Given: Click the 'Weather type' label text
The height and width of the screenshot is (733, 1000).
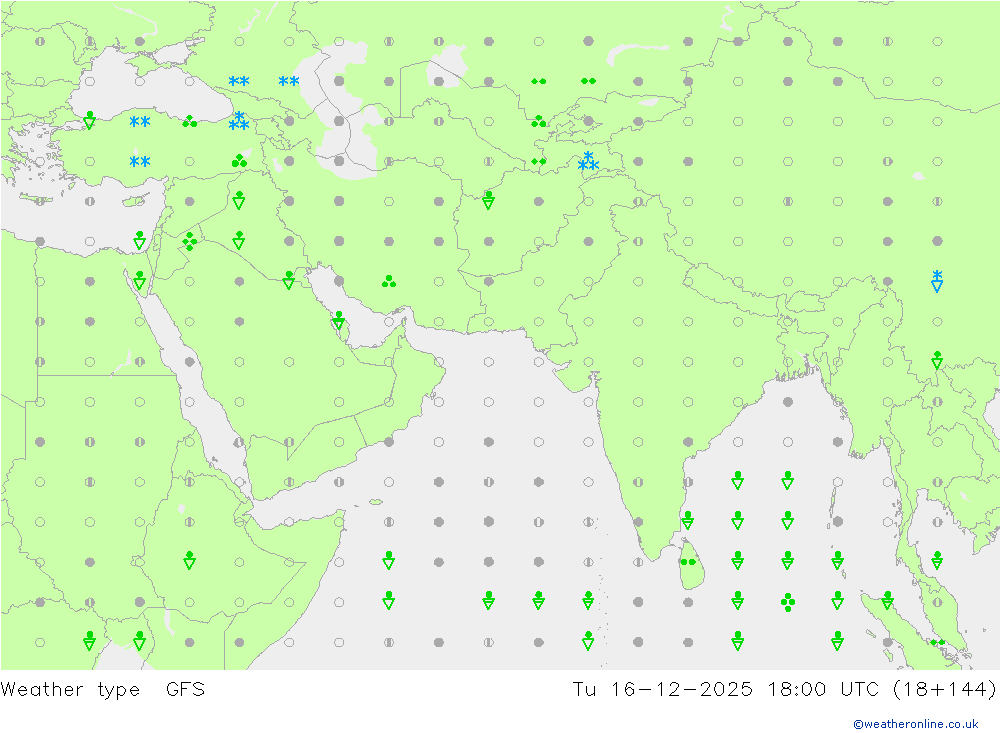Looking at the screenshot, I should (x=70, y=690).
